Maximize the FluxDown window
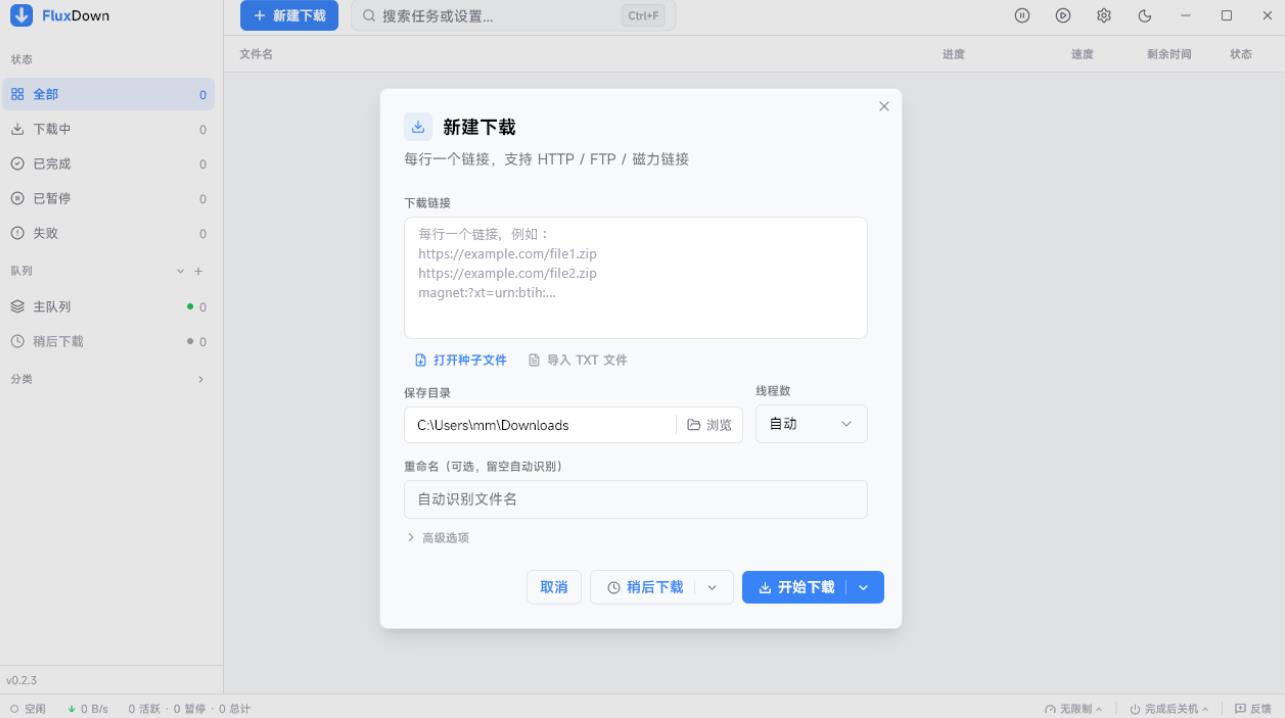The width and height of the screenshot is (1285, 718). [1226, 16]
